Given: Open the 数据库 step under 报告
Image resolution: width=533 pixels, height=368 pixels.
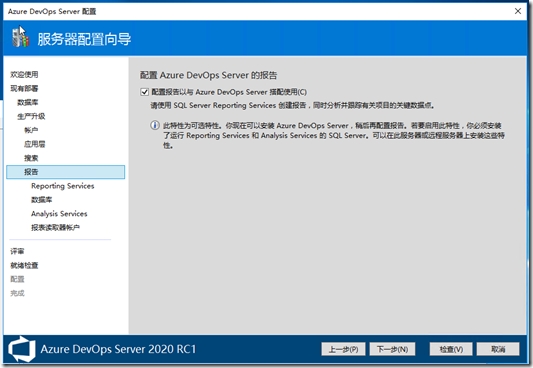Looking at the screenshot, I should tap(42, 200).
